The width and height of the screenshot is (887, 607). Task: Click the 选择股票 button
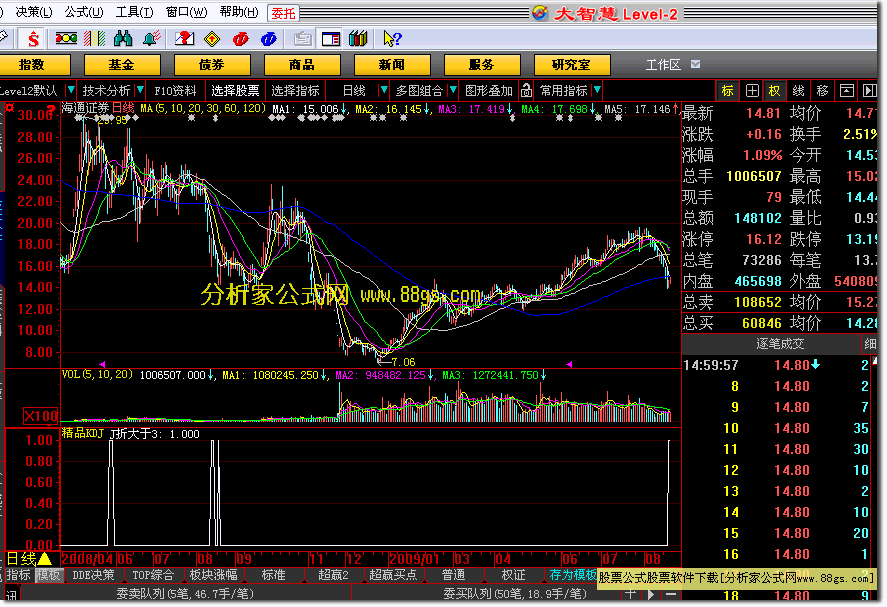pyautogui.click(x=235, y=91)
